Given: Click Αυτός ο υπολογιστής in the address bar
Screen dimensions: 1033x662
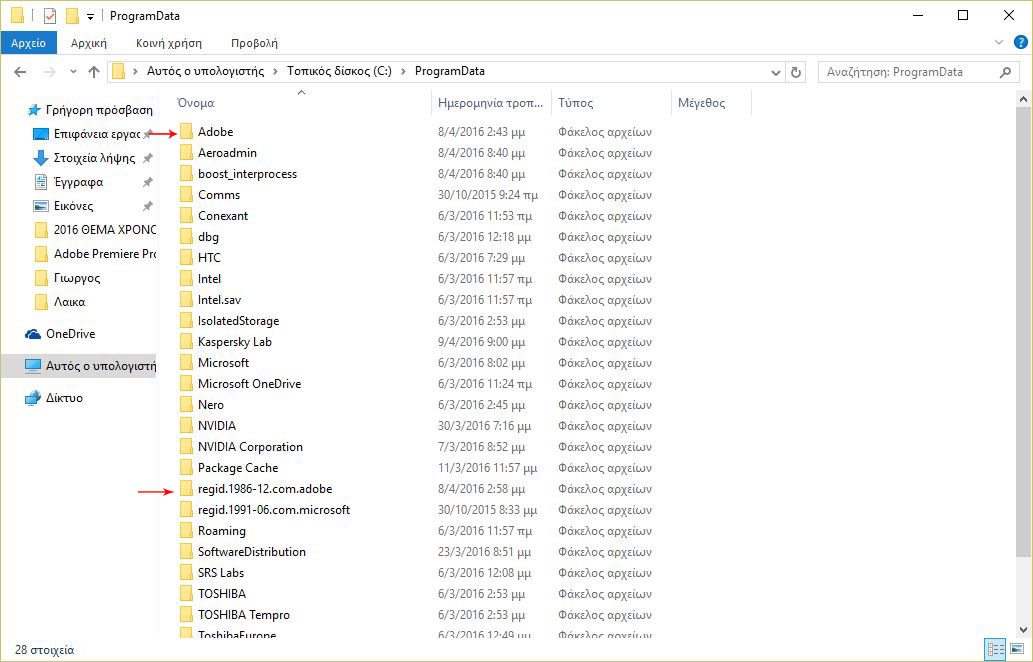Looking at the screenshot, I should pos(205,71).
